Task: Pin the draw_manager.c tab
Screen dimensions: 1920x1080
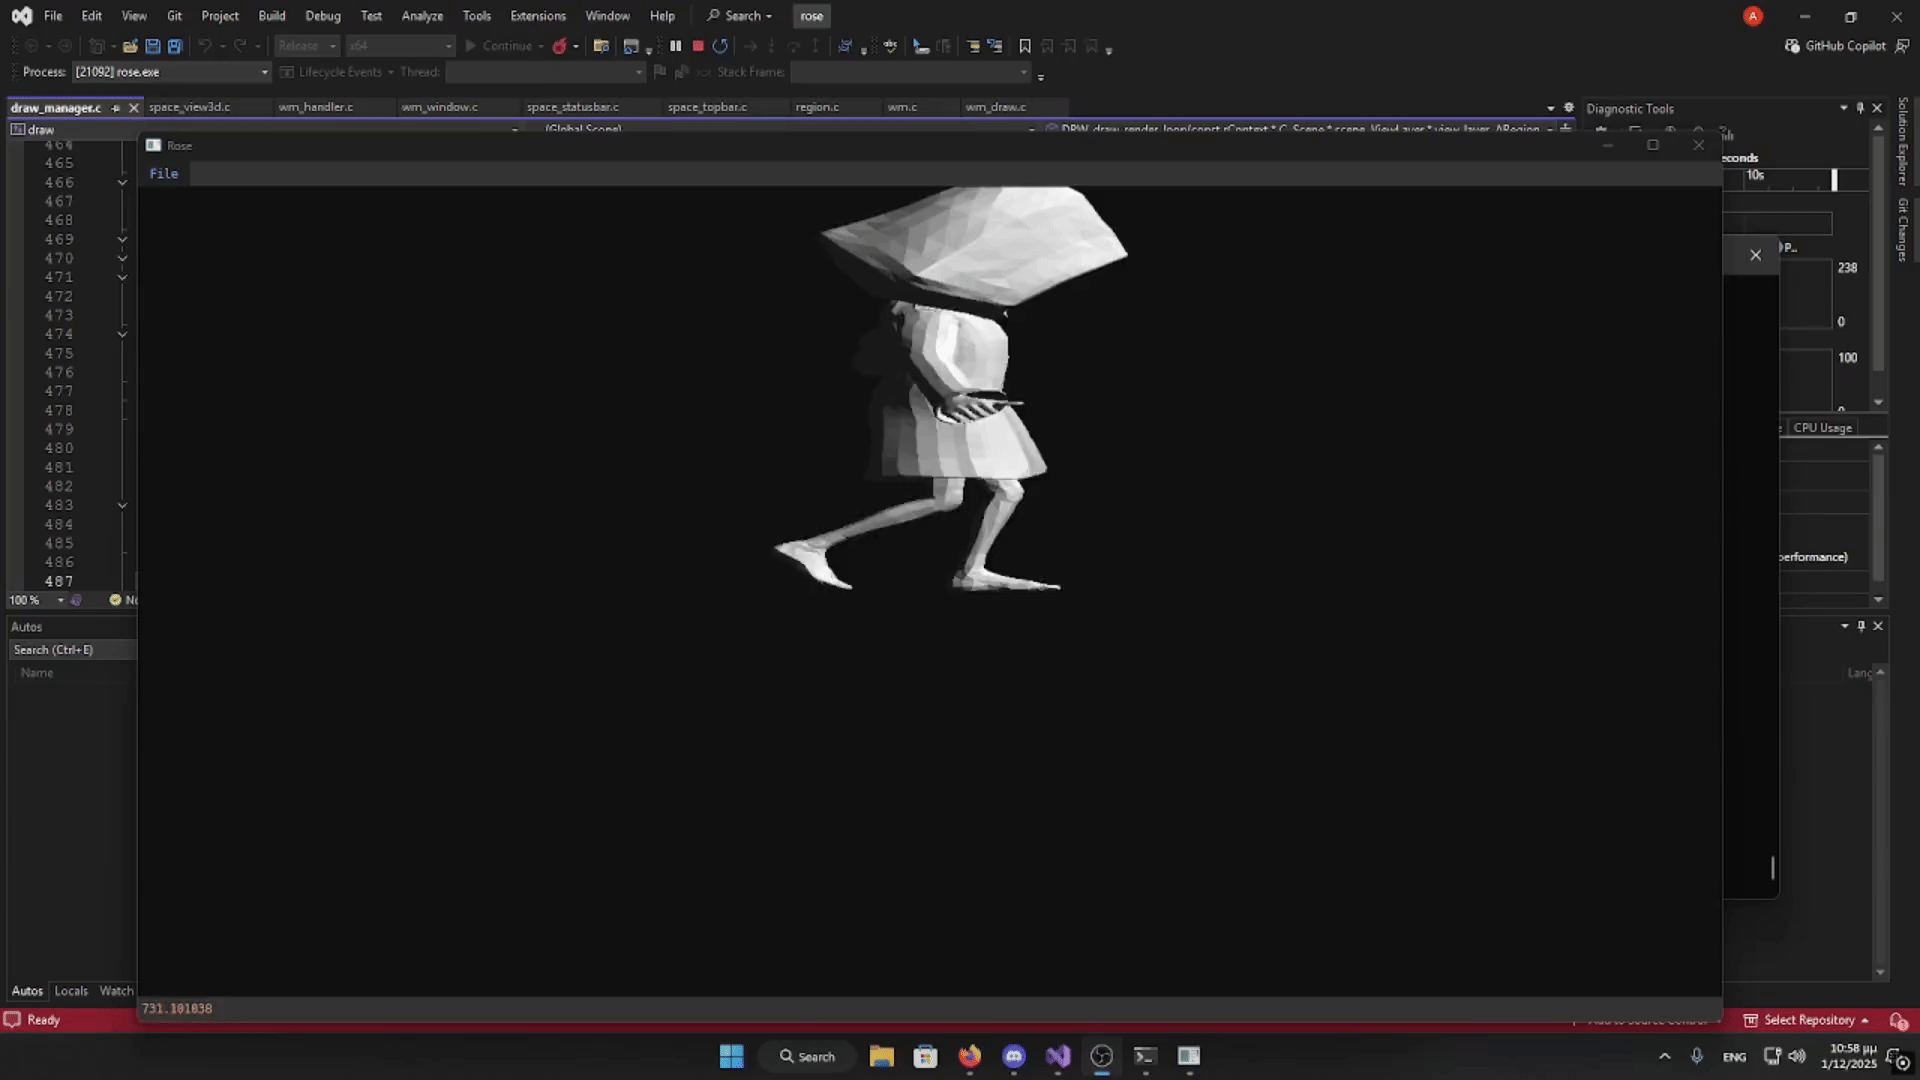Action: pyautogui.click(x=116, y=108)
